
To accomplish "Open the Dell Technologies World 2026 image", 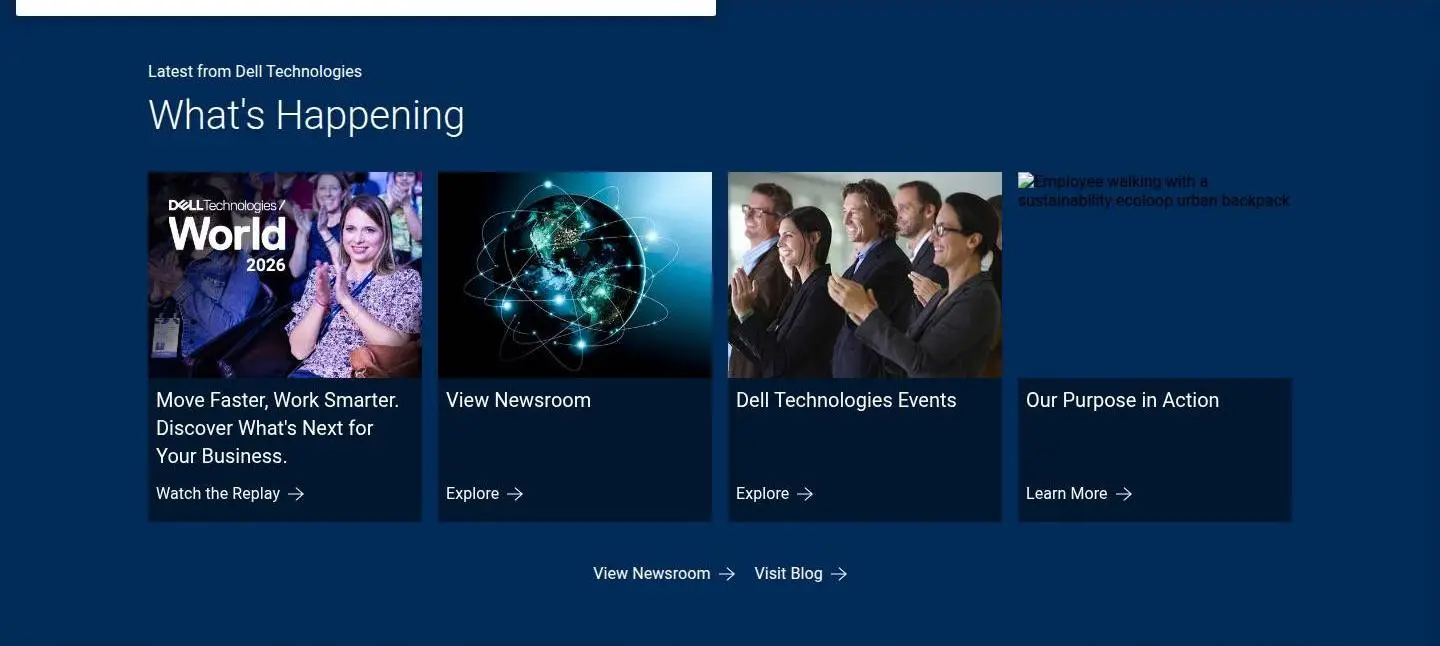I will [285, 275].
